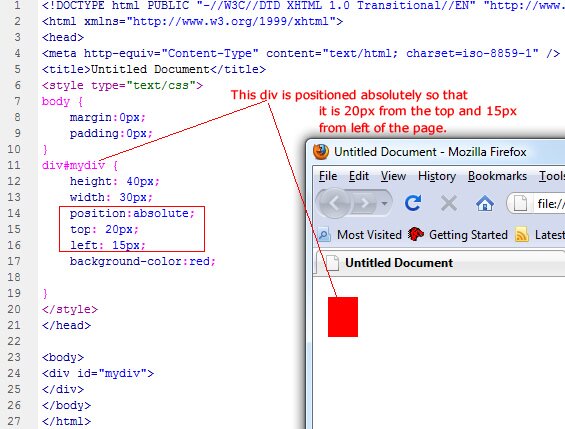
Task: Go to the Home page icon
Action: pyautogui.click(x=485, y=203)
